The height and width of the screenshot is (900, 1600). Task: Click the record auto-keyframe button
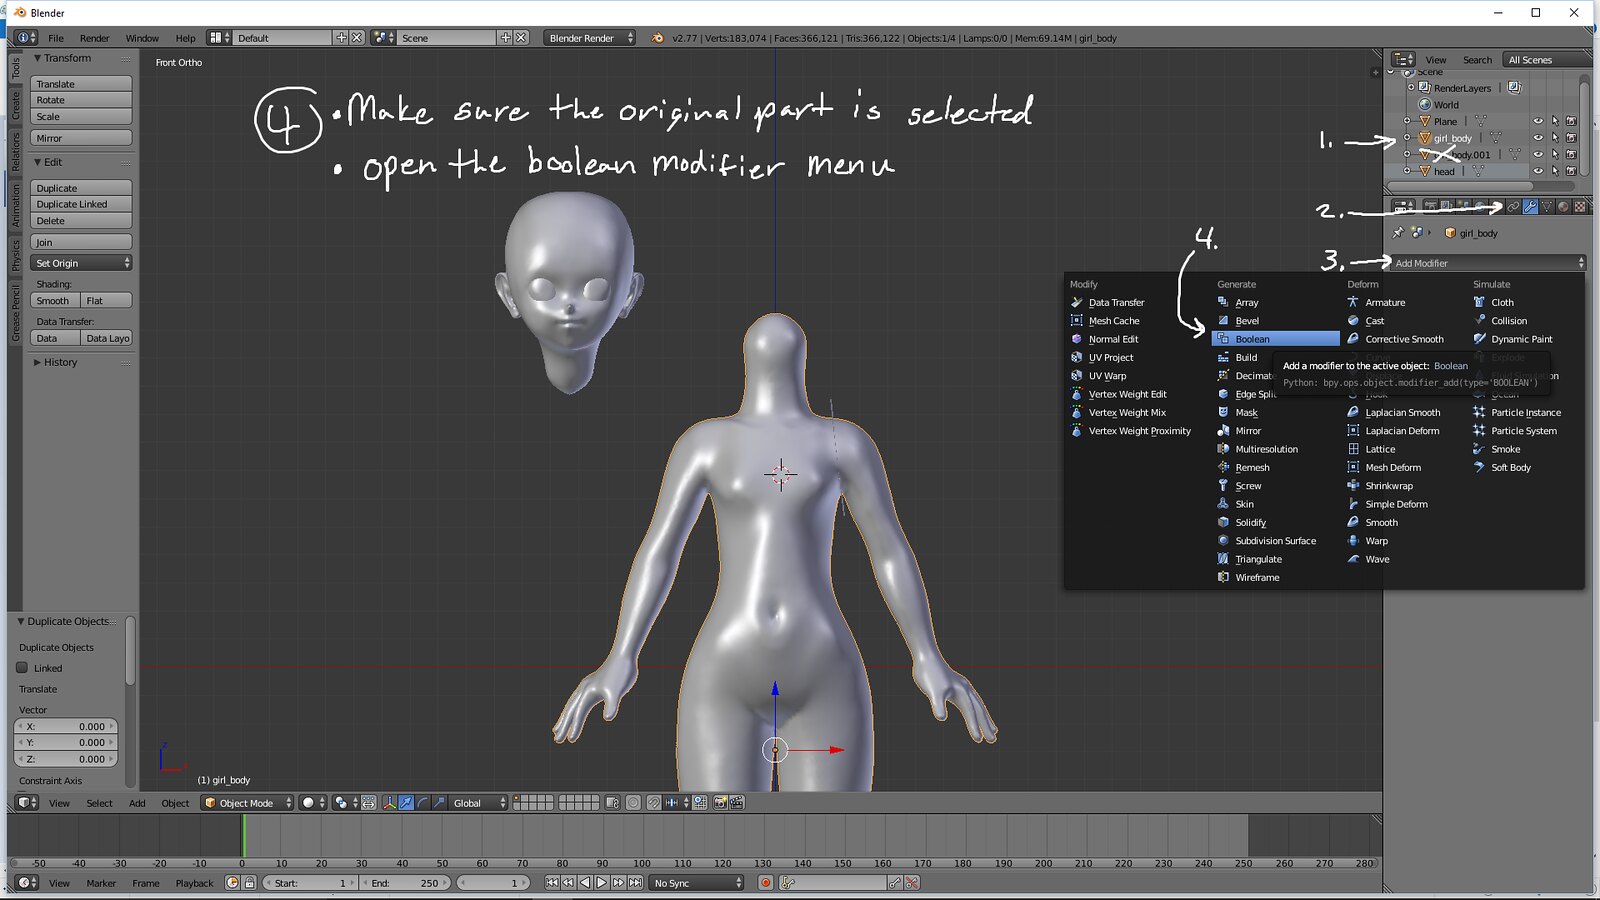click(x=766, y=883)
